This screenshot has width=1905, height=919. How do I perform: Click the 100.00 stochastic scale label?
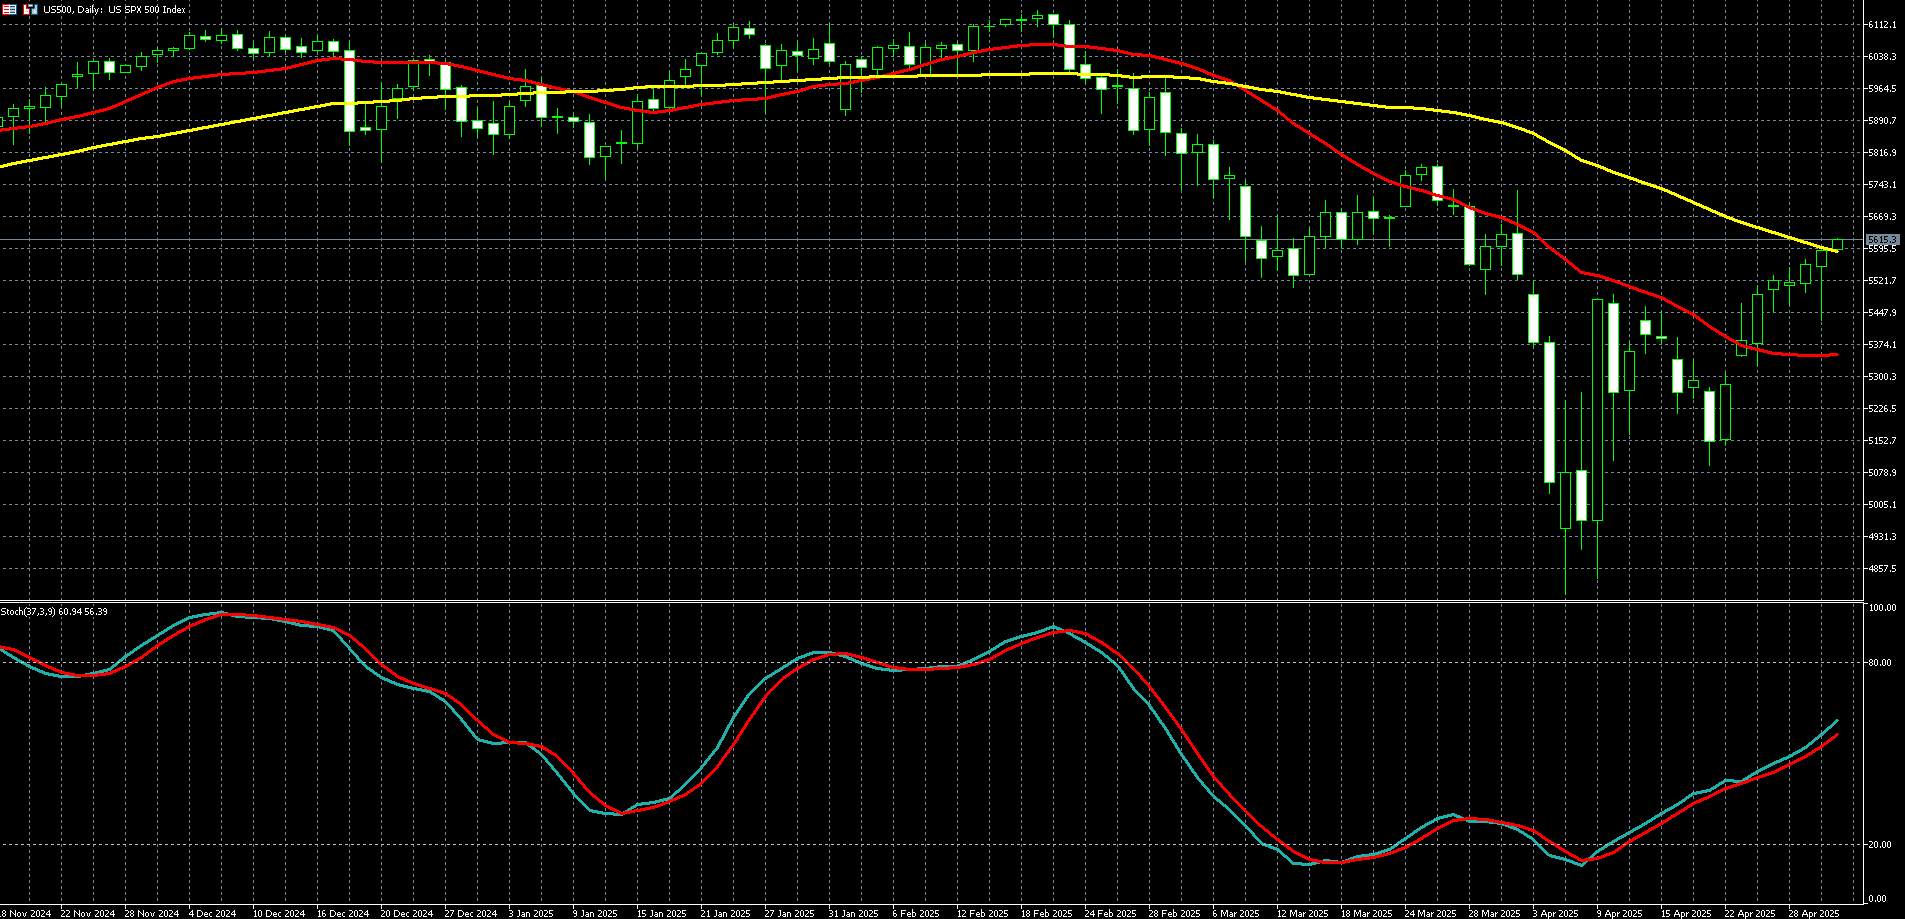[x=1882, y=608]
